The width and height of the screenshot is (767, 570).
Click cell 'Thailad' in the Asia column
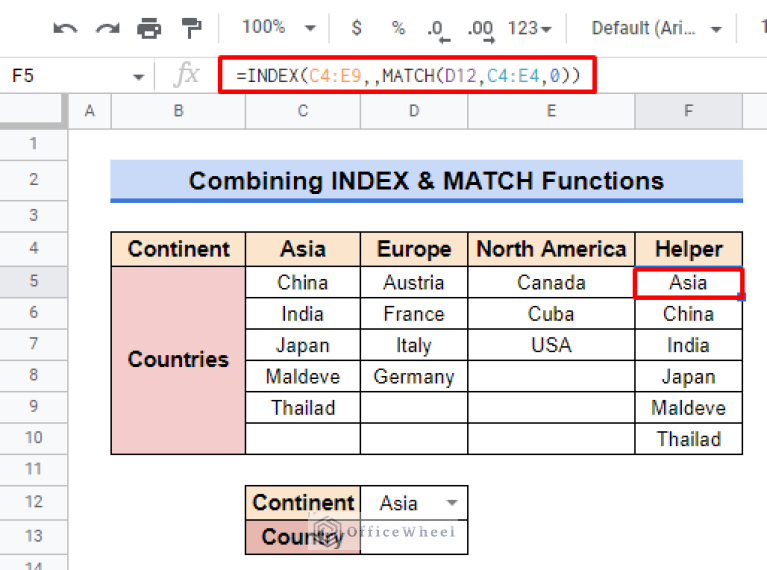point(303,408)
